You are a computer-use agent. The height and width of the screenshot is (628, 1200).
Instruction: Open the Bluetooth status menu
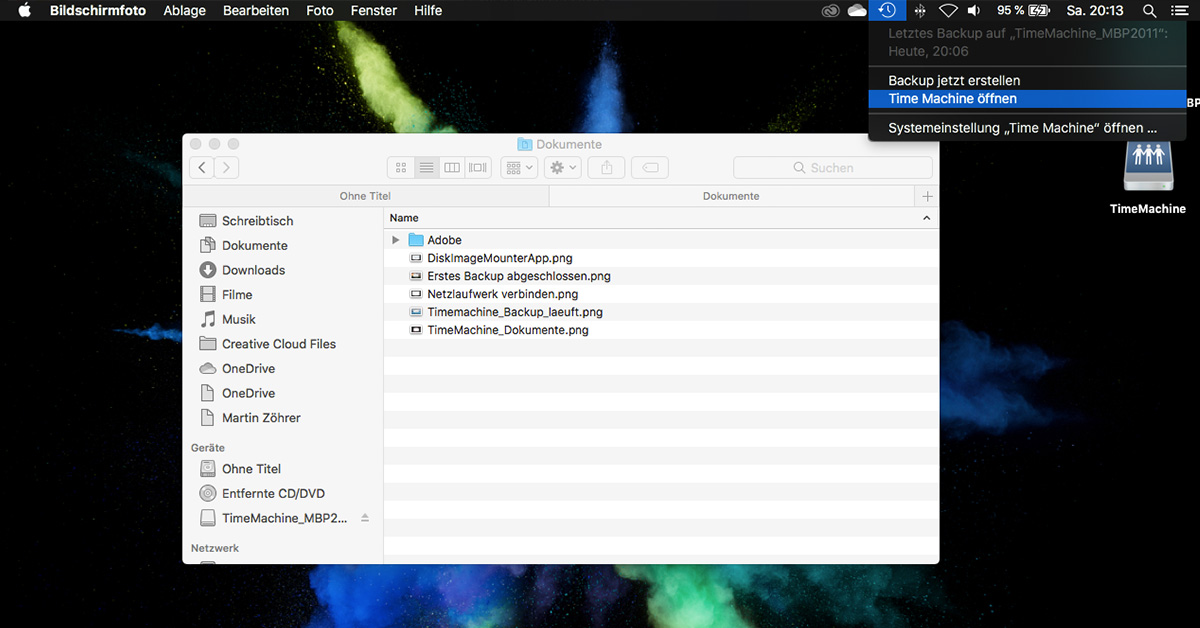(x=919, y=11)
